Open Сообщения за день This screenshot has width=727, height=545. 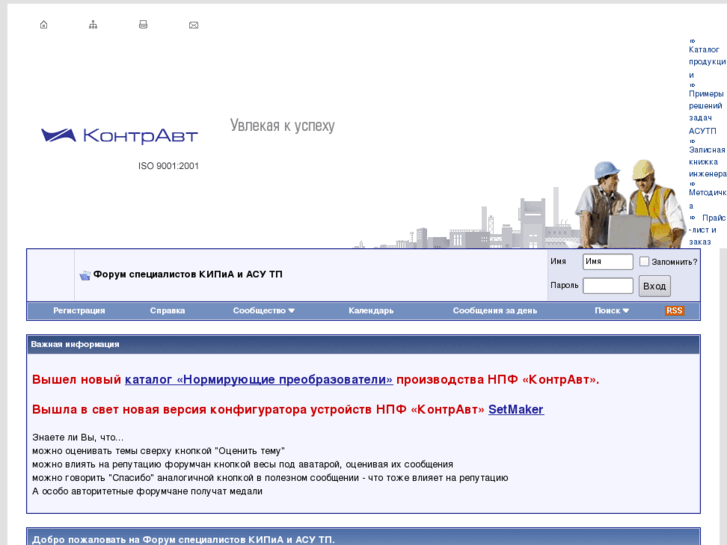[495, 311]
